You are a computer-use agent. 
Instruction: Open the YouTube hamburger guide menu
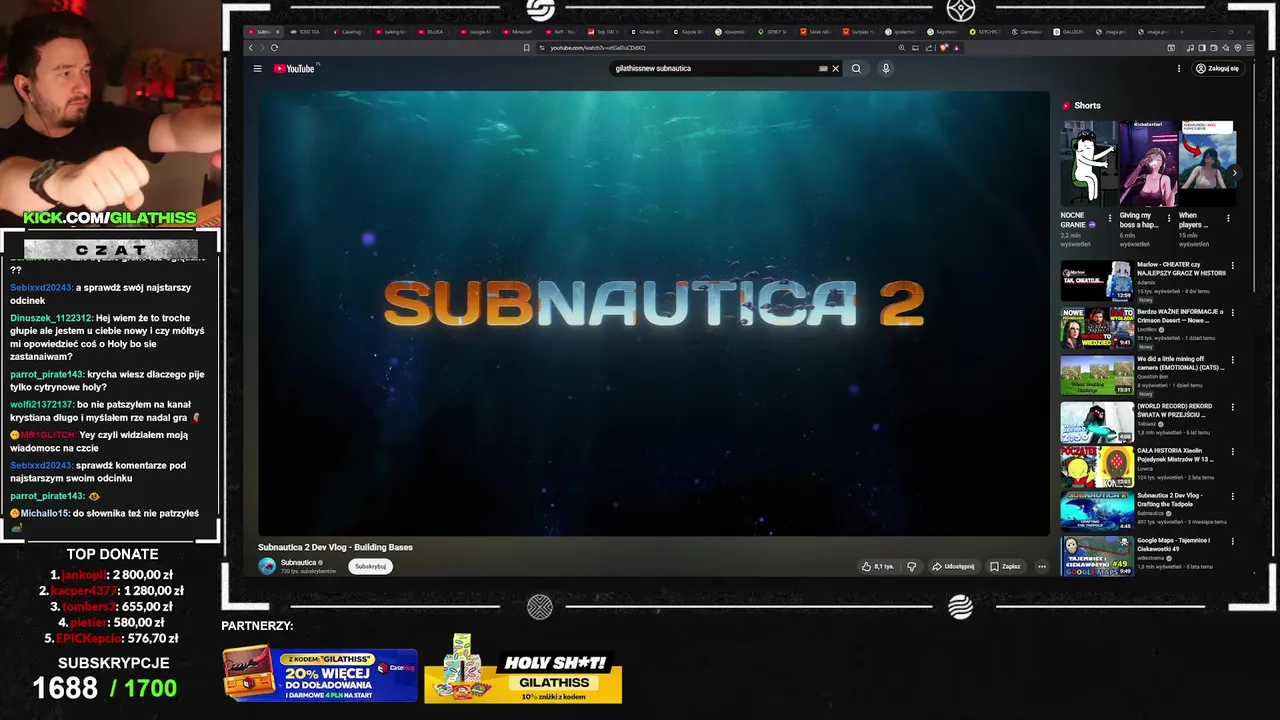point(257,69)
